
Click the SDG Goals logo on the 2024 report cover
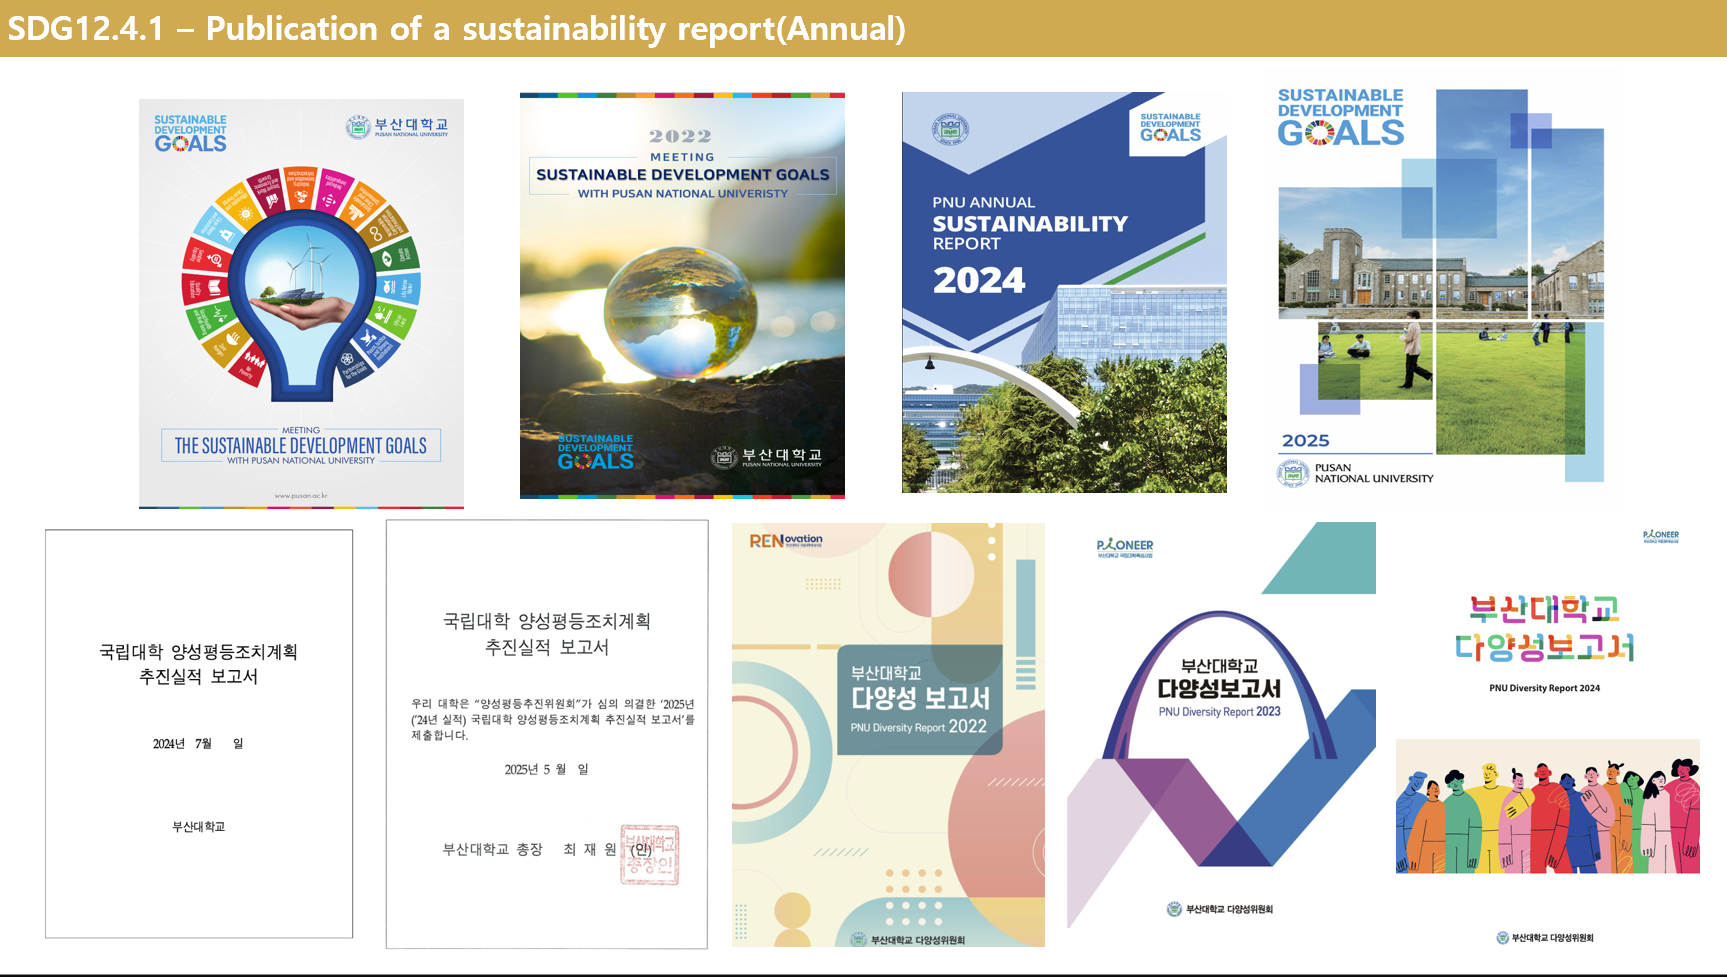(1170, 128)
